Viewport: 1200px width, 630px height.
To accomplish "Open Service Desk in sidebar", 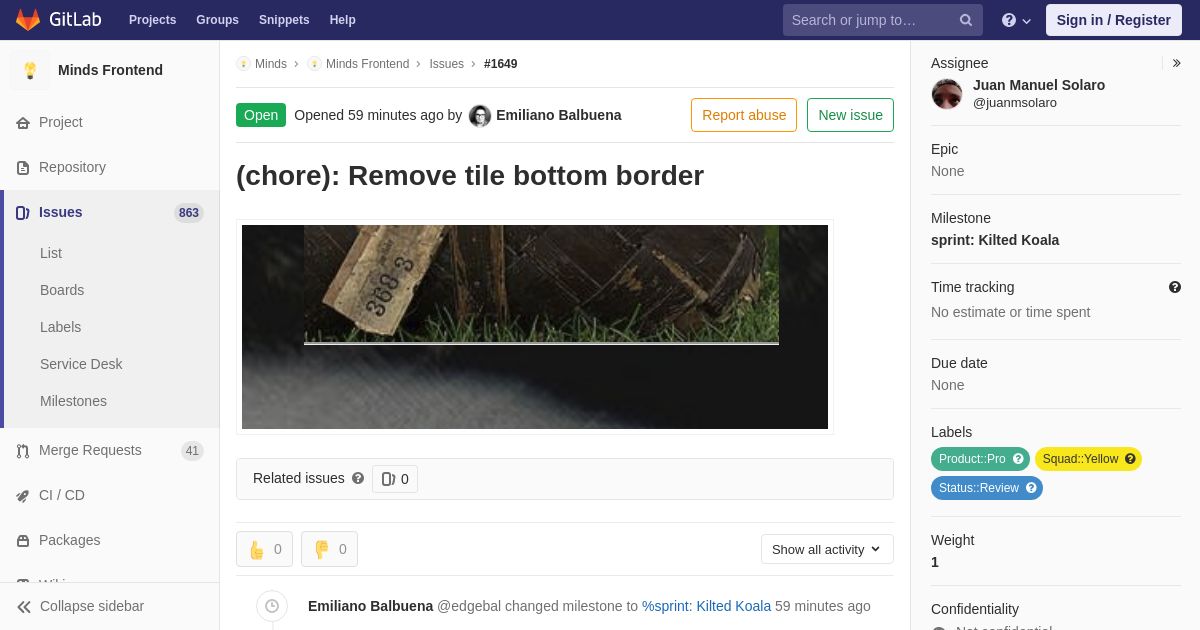I will [x=81, y=364].
